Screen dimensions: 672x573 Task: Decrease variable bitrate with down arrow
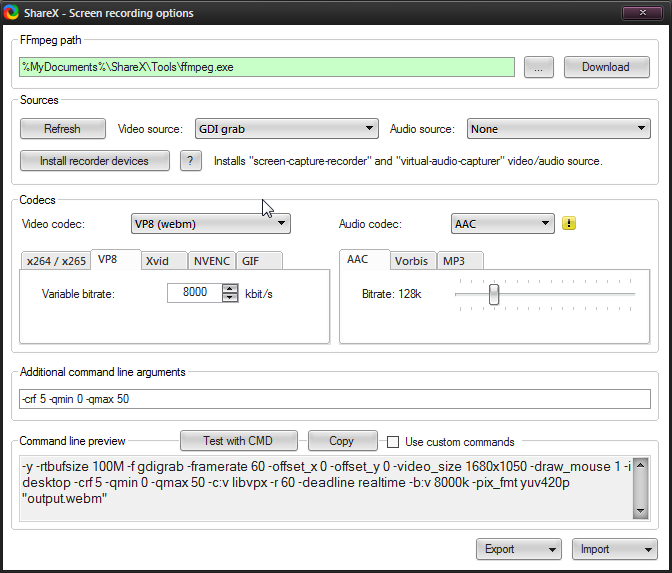tap(230, 298)
